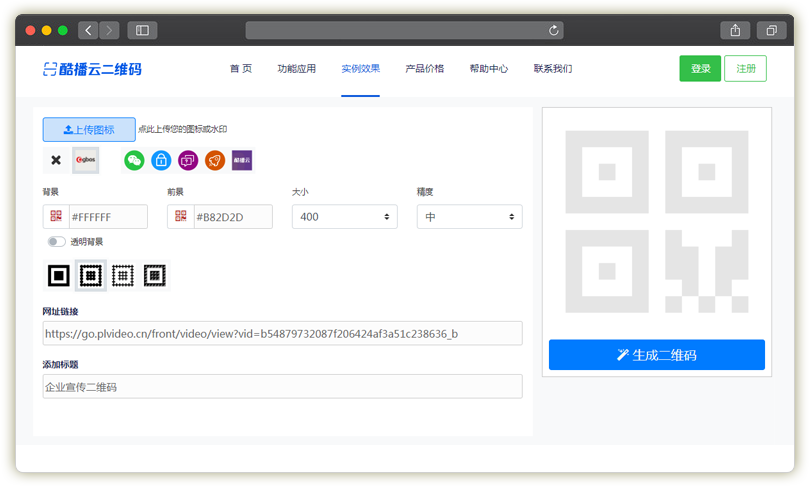This screenshot has height=488, width=810.
Task: Click the URL link input field
Action: tap(283, 334)
